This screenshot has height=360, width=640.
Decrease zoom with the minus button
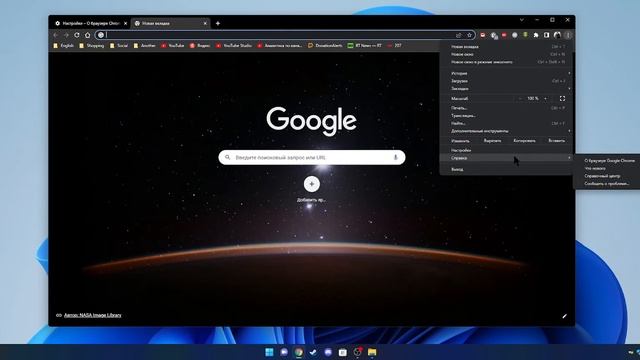(x=520, y=98)
